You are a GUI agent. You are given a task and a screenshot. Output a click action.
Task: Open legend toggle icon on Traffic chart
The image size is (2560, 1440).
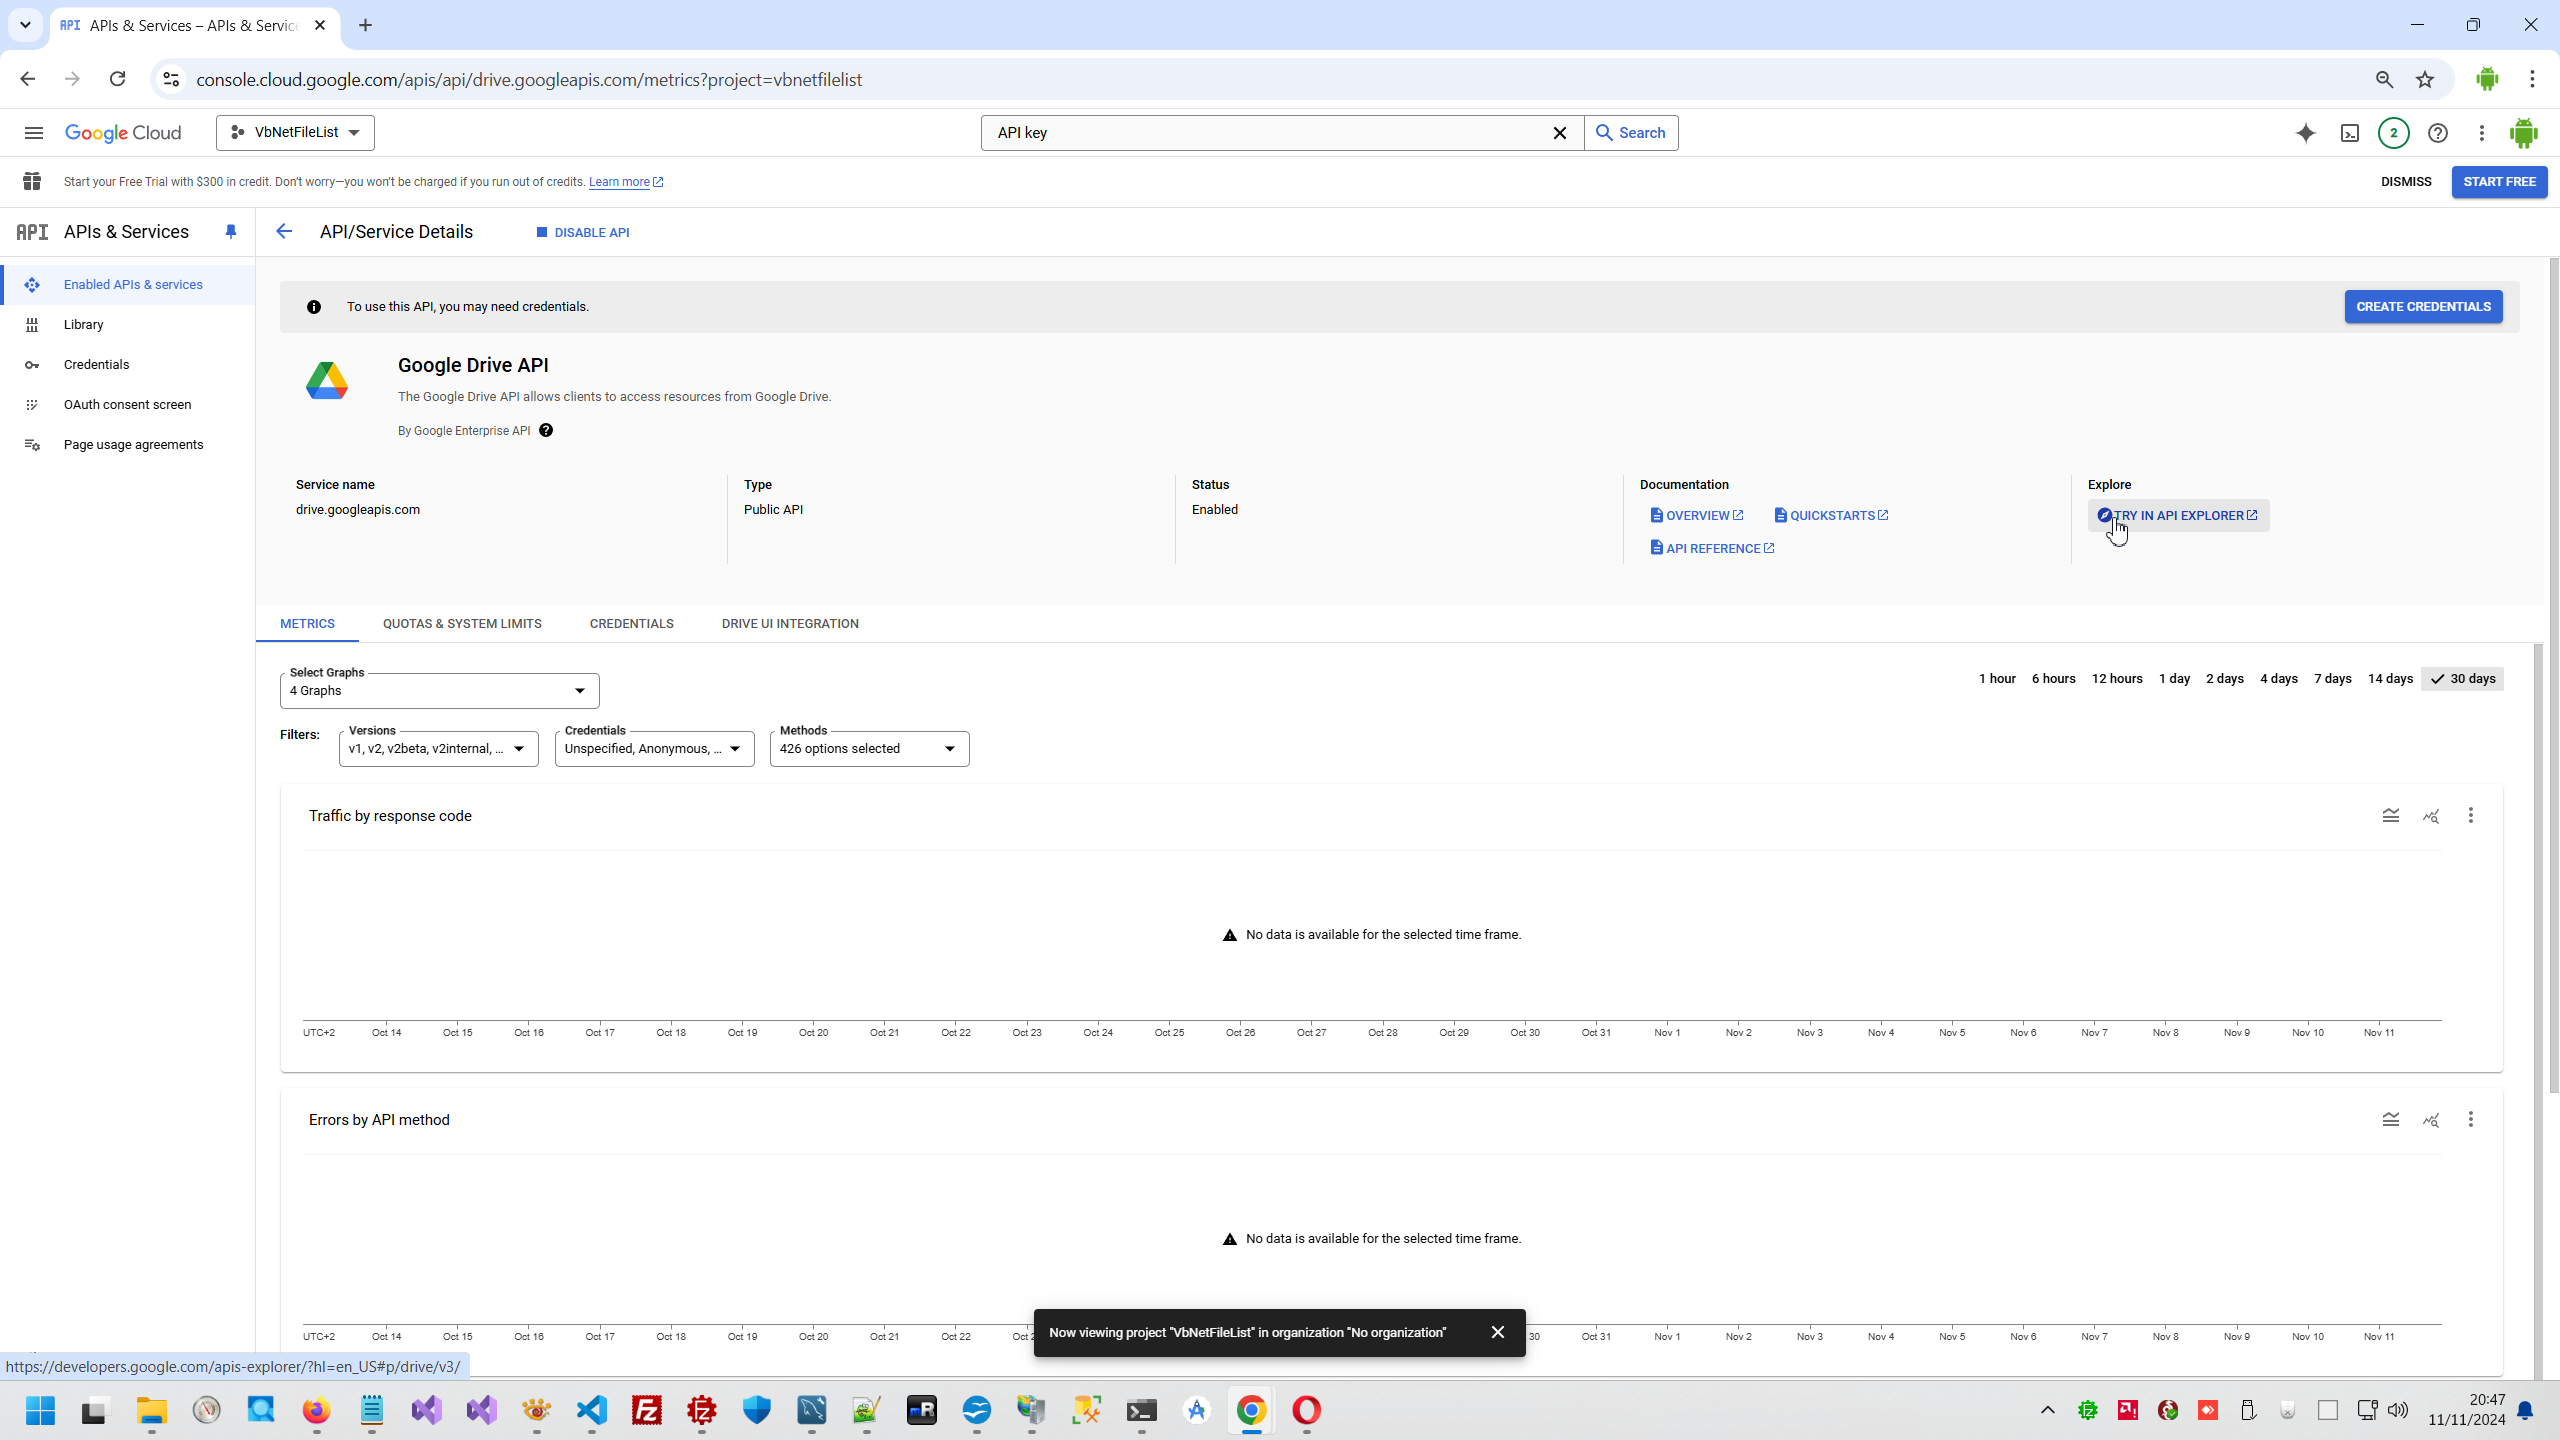(x=2390, y=816)
